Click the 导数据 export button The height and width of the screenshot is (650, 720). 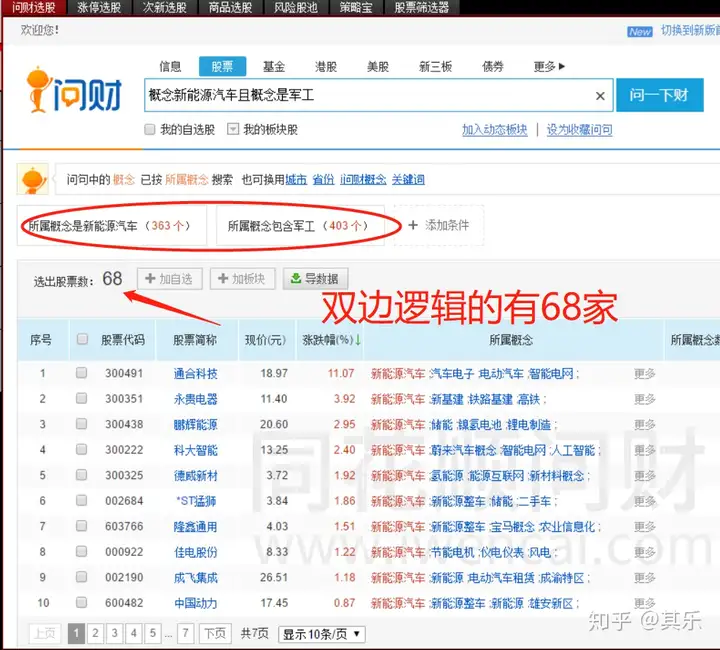tap(315, 279)
